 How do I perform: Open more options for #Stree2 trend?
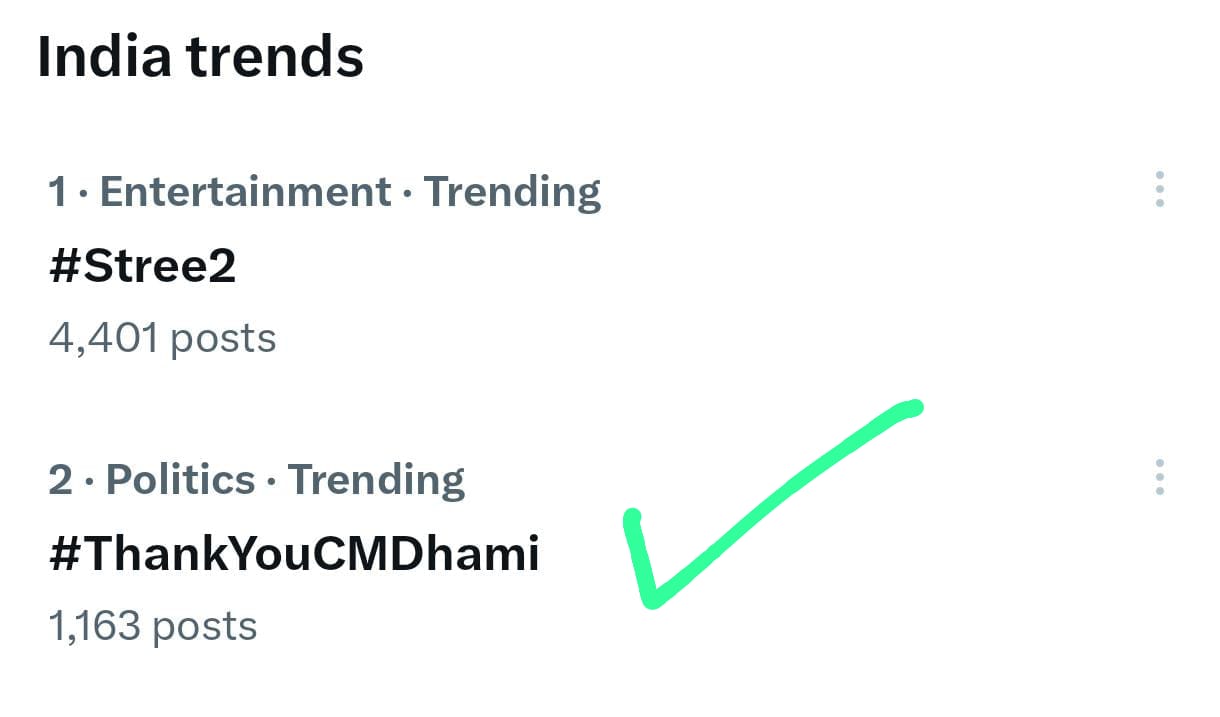coord(1159,189)
